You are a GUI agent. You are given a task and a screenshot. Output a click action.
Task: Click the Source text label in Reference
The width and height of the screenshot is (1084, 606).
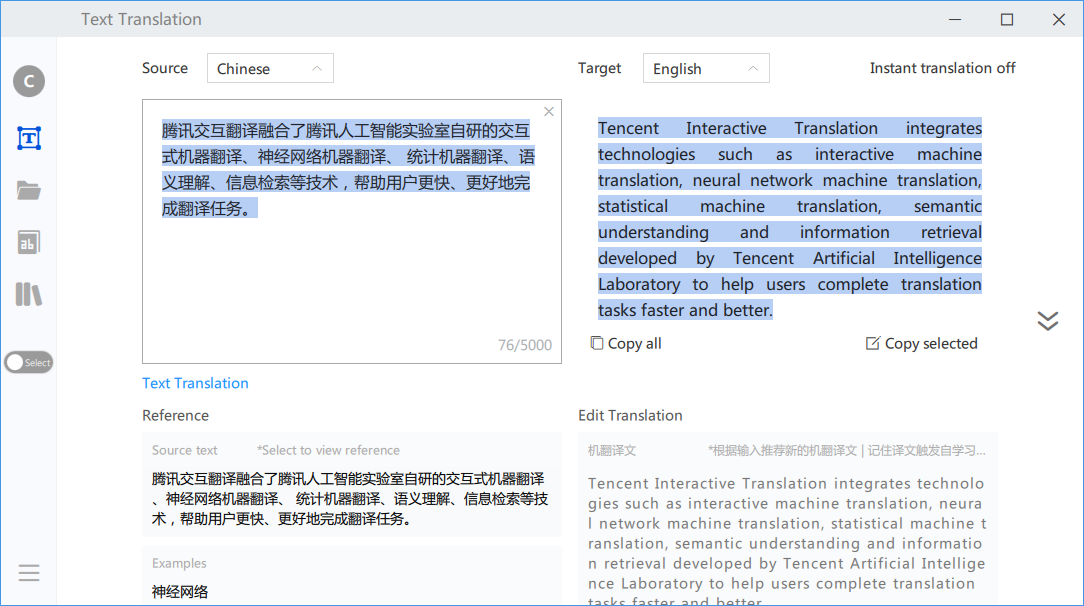(x=185, y=451)
